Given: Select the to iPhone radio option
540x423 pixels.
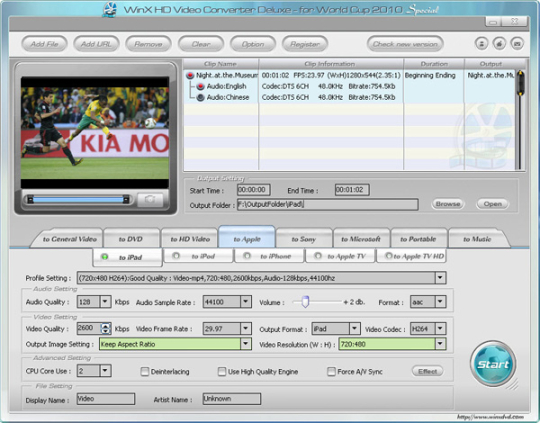Looking at the screenshot, I should [247, 256].
